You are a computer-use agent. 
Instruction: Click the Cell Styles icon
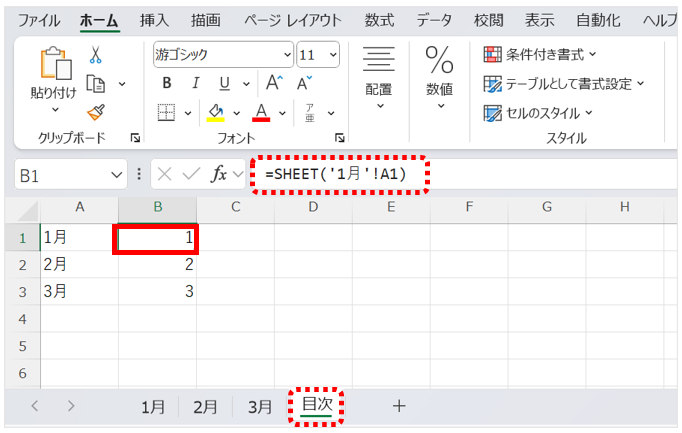tap(492, 113)
